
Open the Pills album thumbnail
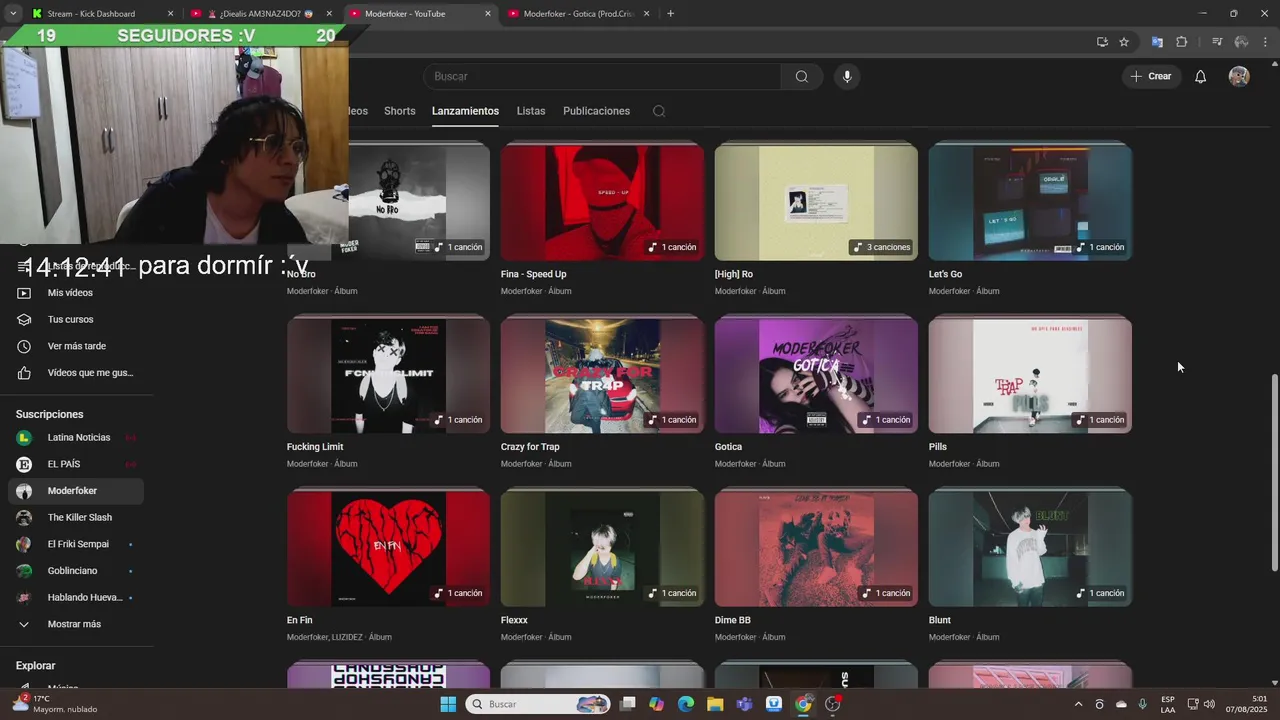pyautogui.click(x=1030, y=376)
